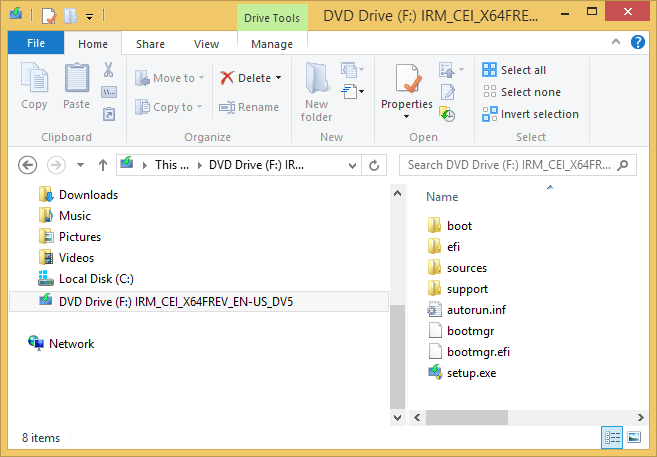Switch to the Home ribbon tab

point(93,44)
